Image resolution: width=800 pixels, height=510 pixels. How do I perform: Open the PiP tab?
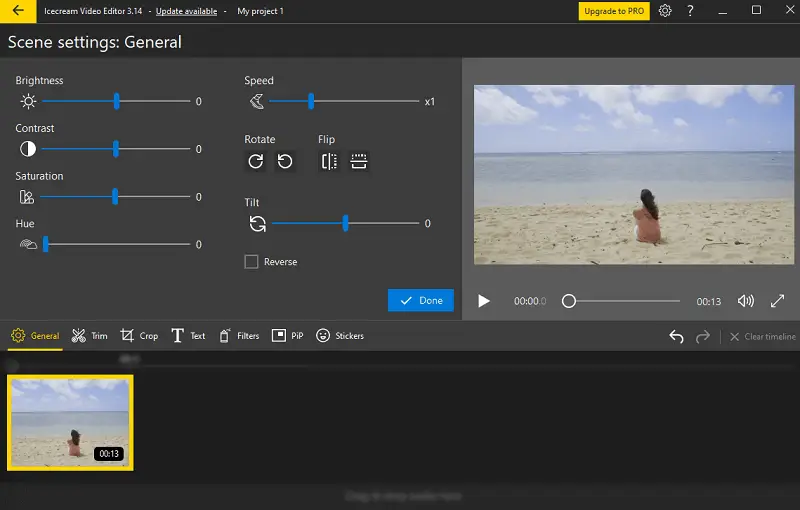(x=288, y=336)
